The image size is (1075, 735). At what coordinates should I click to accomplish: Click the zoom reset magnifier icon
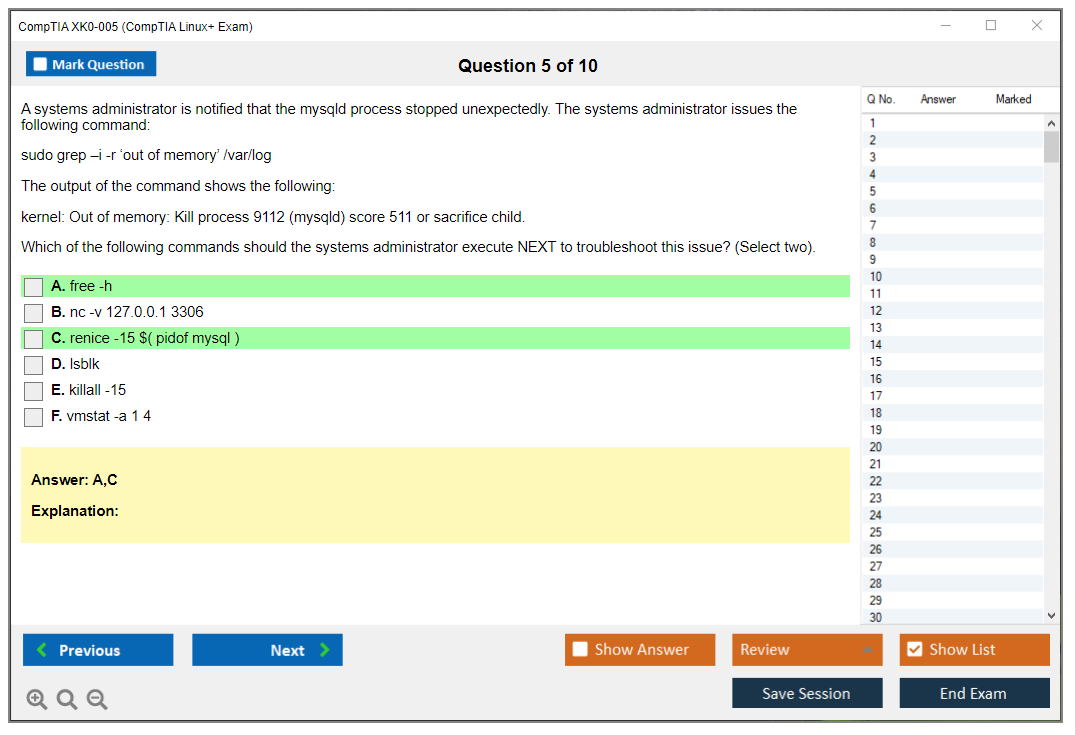[x=67, y=700]
